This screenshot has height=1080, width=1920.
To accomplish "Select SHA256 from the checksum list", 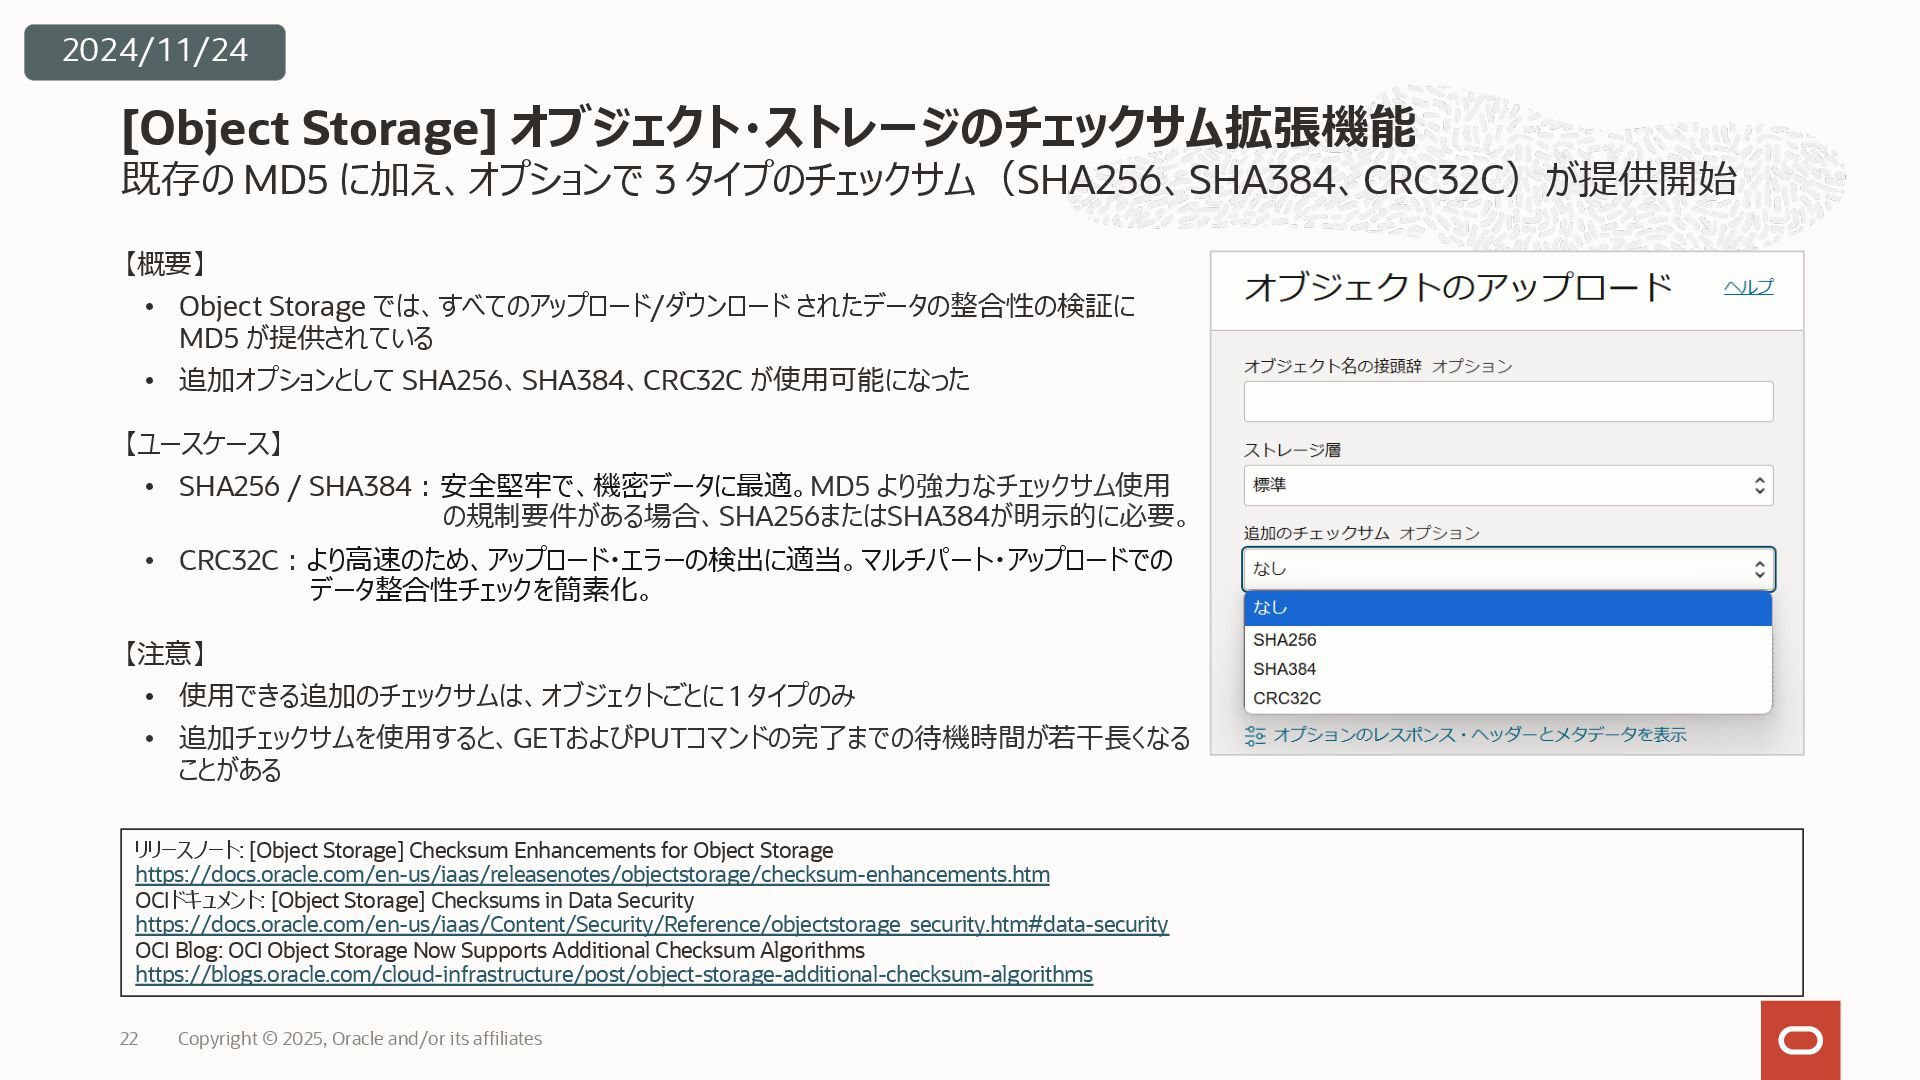I will [x=1285, y=640].
